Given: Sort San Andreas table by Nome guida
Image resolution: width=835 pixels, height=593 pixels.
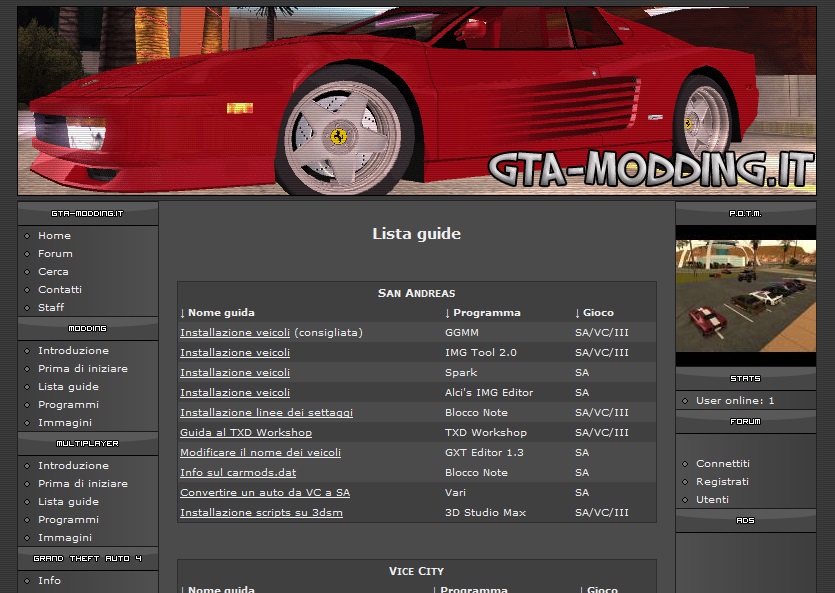Looking at the screenshot, I should pyautogui.click(x=217, y=312).
